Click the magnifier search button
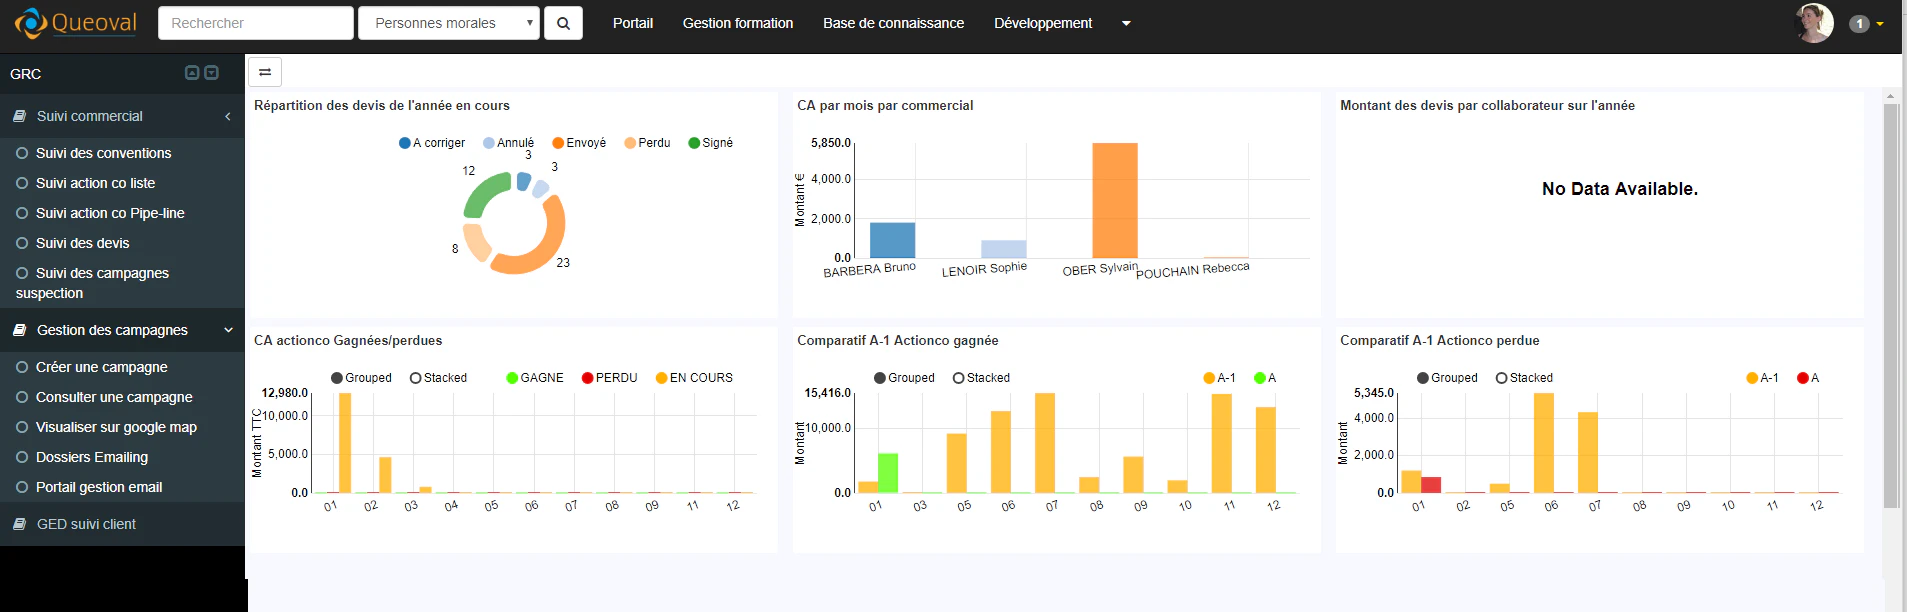This screenshot has width=1907, height=612. 563,23
